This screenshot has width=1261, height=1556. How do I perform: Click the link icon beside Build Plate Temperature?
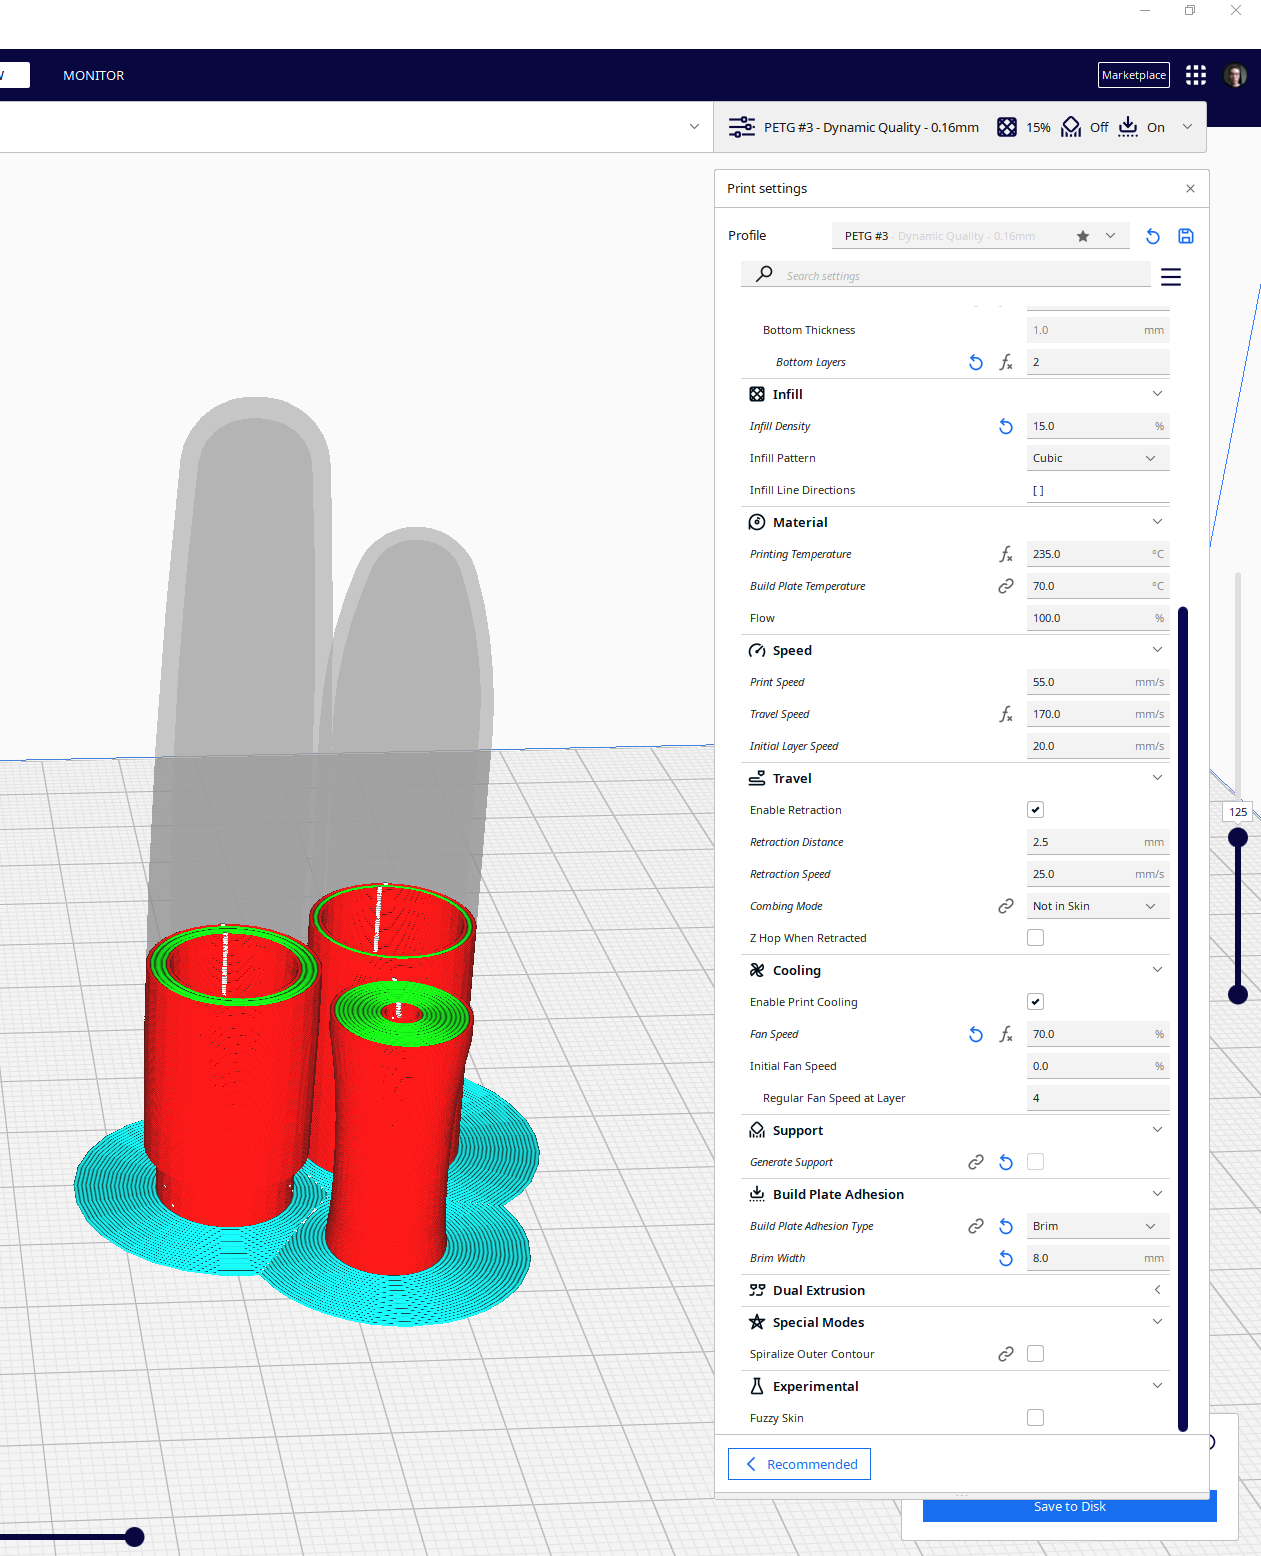1006,586
